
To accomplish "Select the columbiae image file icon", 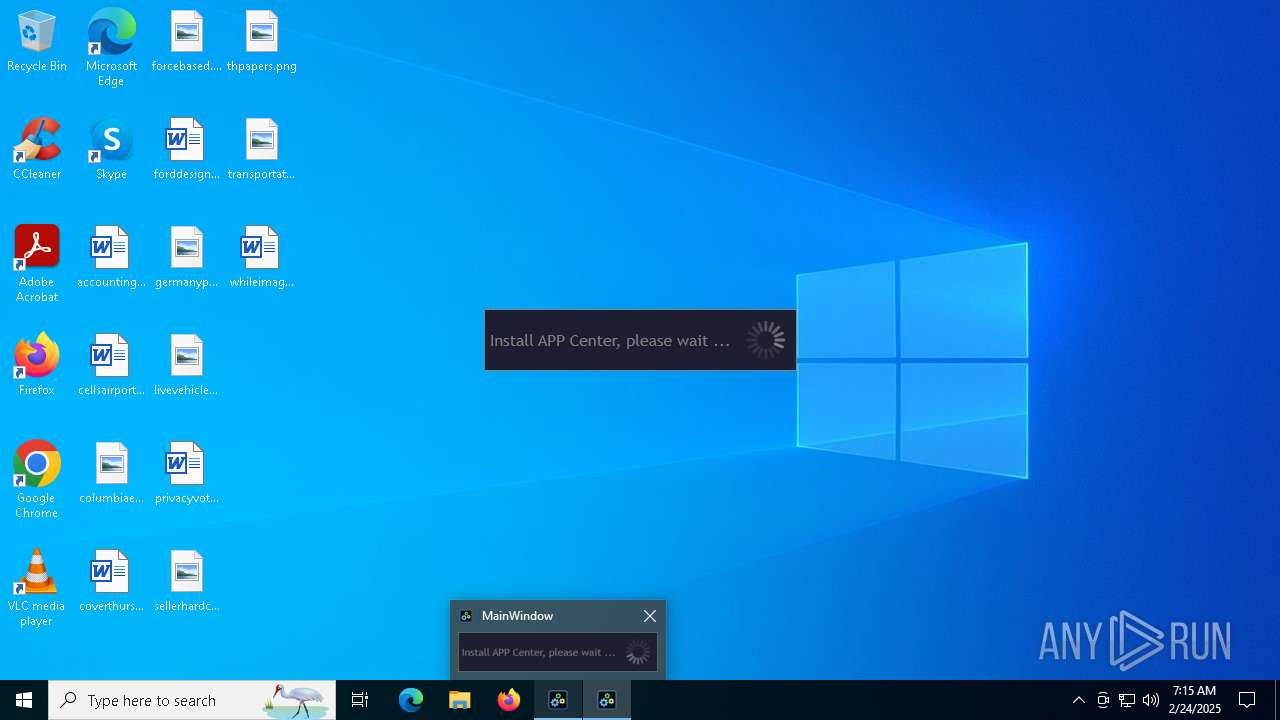I will (x=111, y=473).
